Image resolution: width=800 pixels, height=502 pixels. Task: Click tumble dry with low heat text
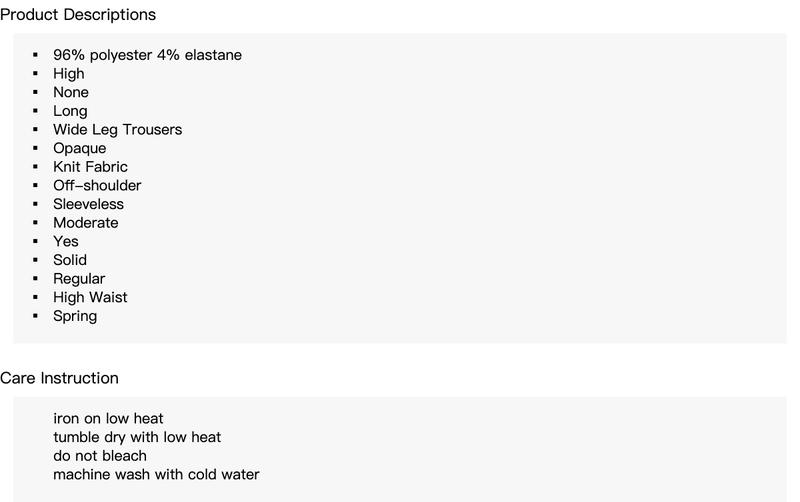(x=137, y=437)
